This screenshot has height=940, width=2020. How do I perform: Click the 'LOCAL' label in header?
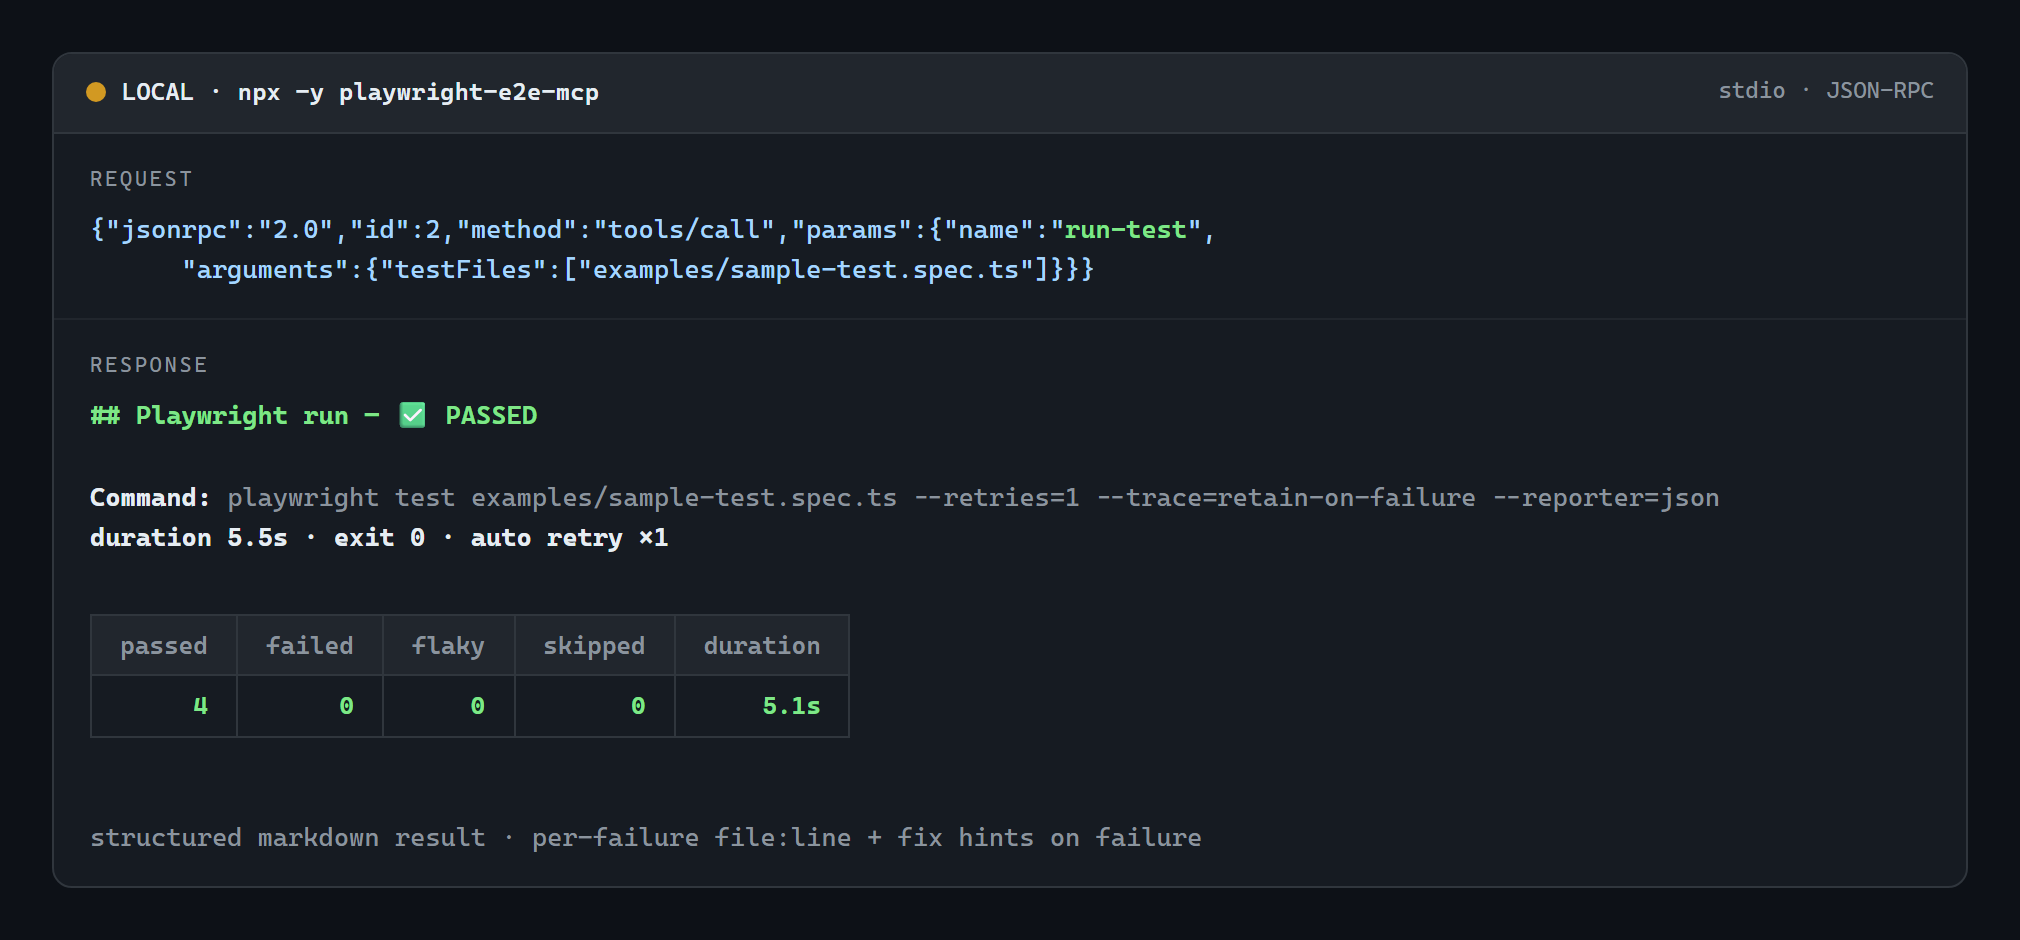pos(157,92)
